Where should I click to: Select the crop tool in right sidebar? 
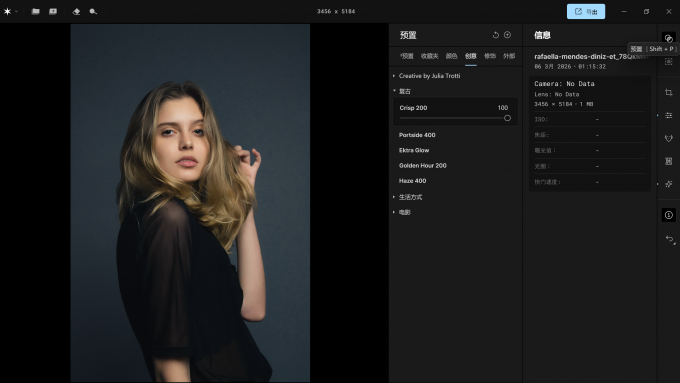coord(669,92)
